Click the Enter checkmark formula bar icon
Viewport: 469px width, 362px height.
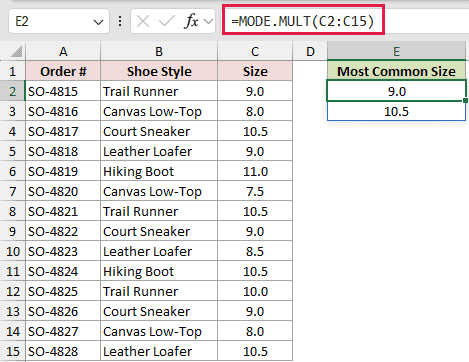point(167,22)
